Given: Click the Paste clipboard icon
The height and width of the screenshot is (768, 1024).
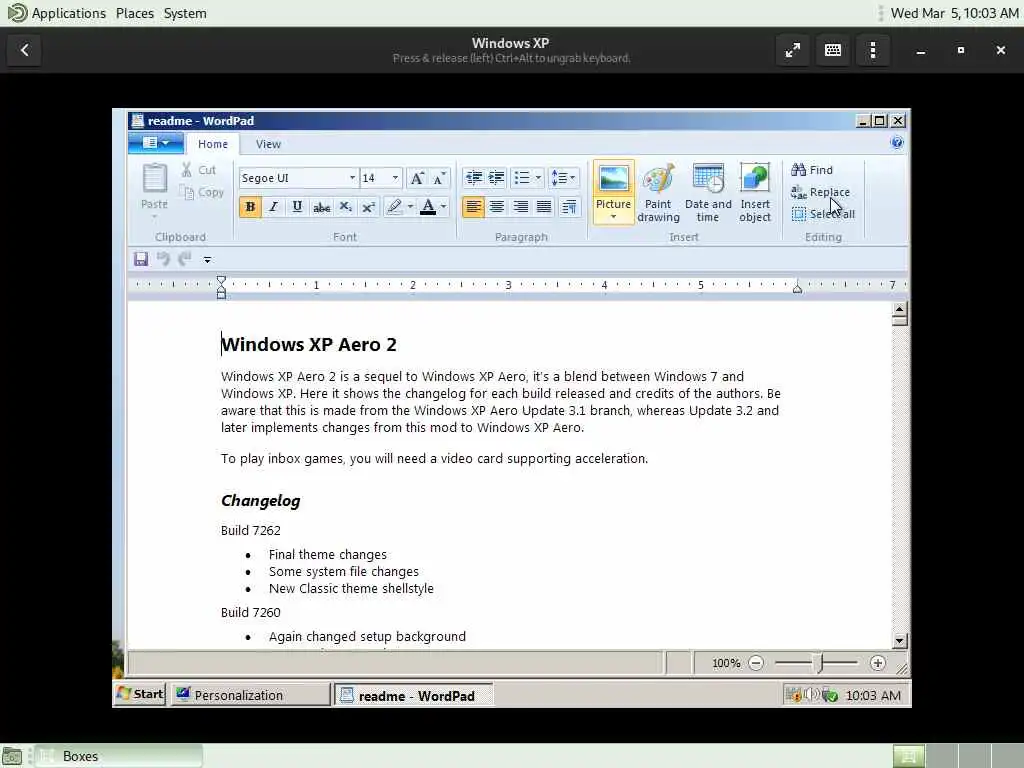Looking at the screenshot, I should coord(155,178).
